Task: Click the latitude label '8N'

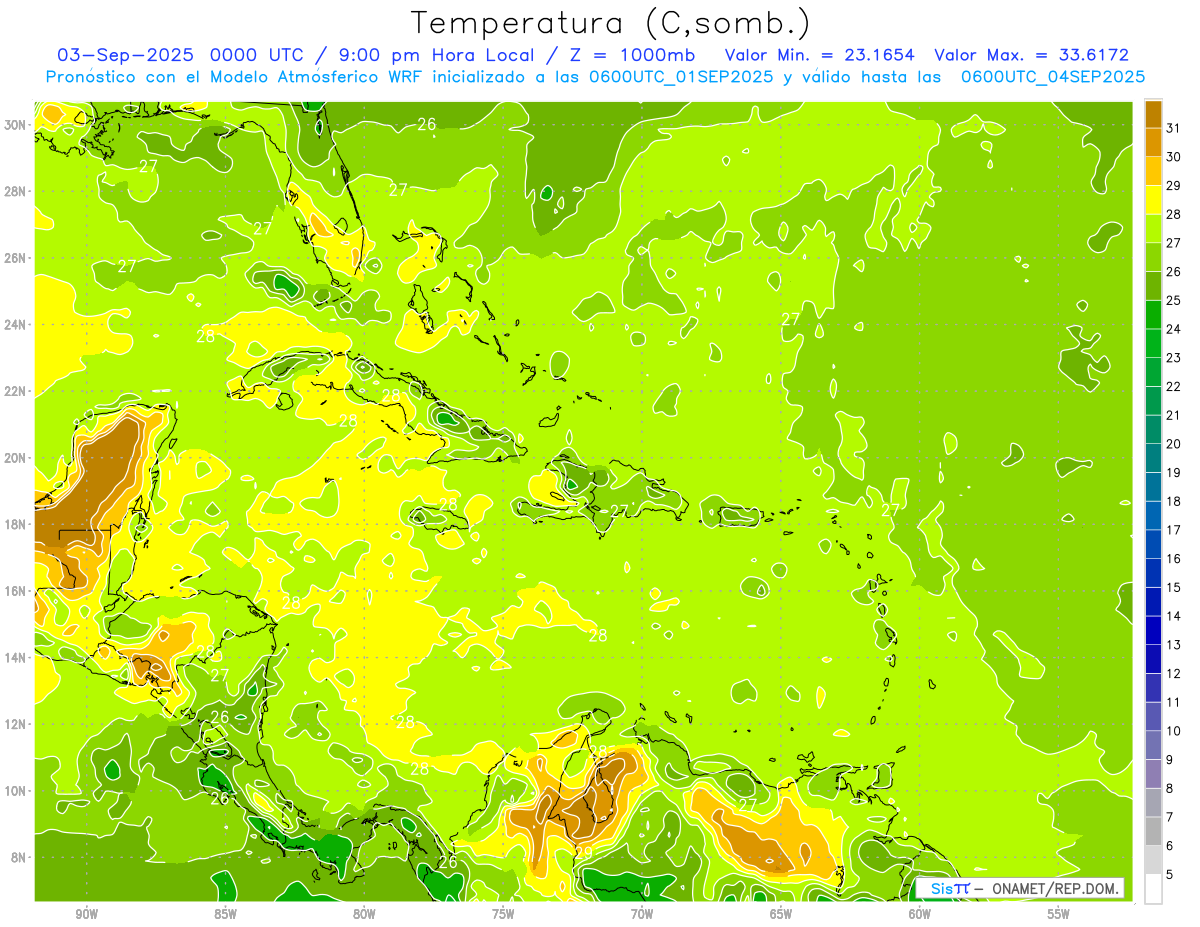Action: click(x=21, y=857)
